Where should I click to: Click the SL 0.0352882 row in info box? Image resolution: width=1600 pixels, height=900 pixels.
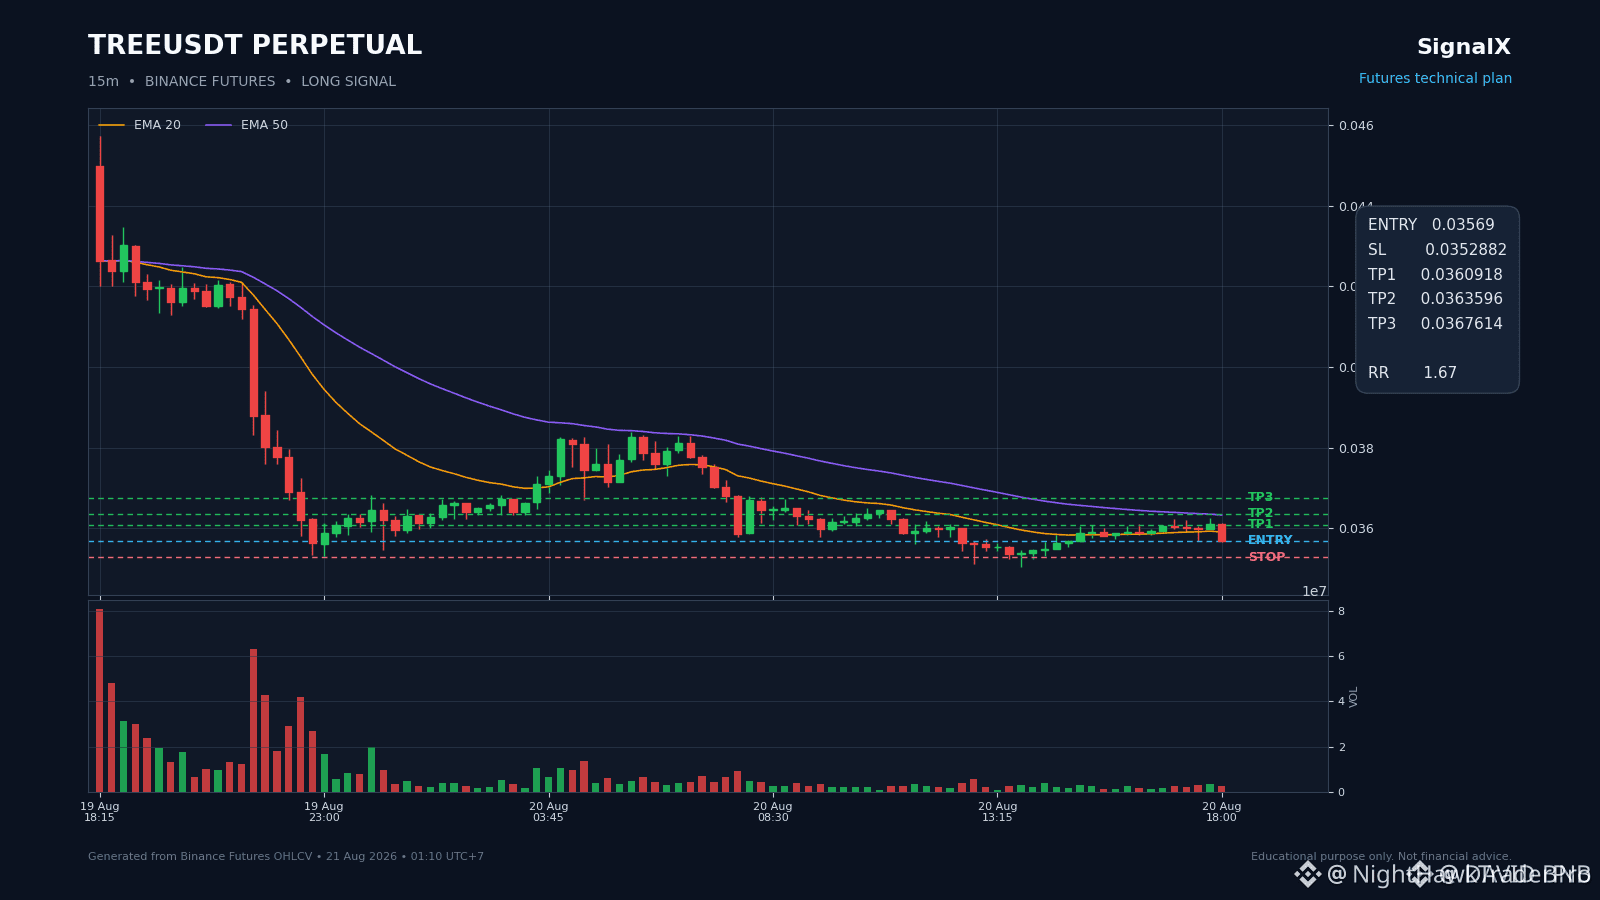(1437, 250)
